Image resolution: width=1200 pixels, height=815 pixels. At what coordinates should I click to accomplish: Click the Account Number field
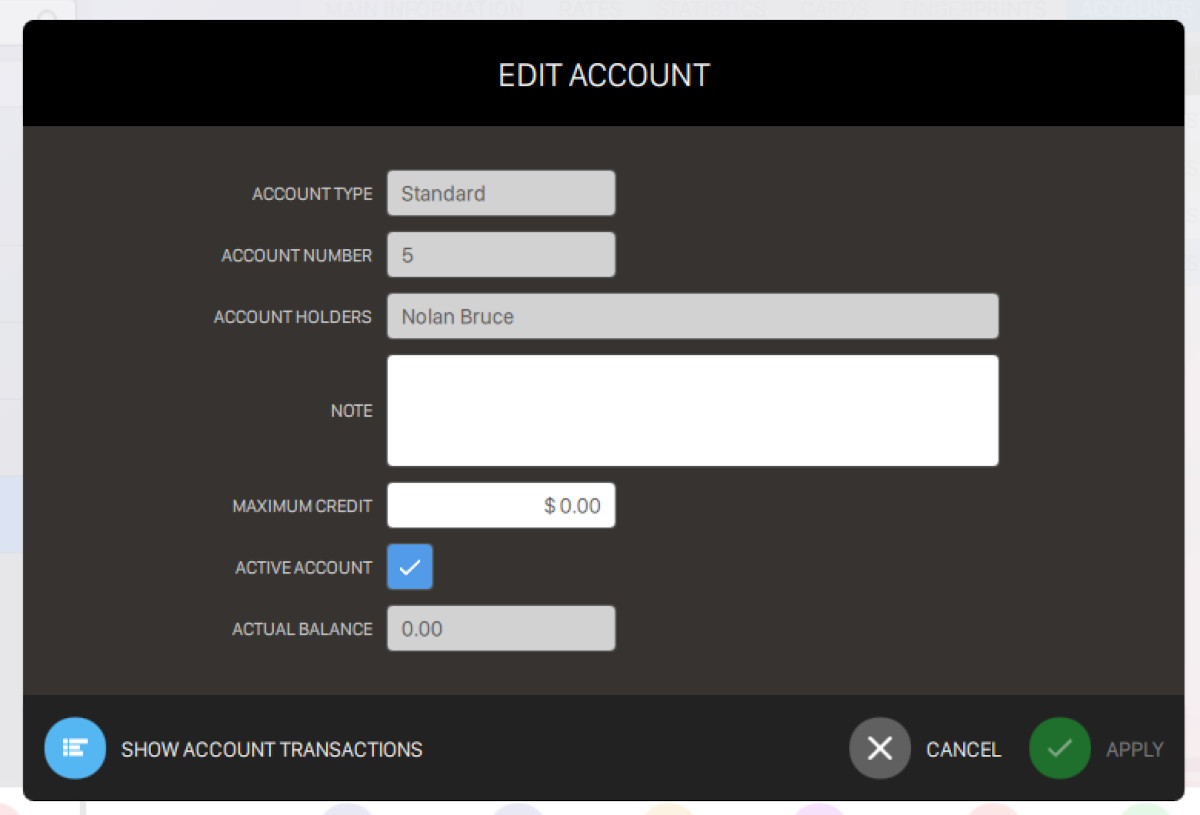[501, 255]
